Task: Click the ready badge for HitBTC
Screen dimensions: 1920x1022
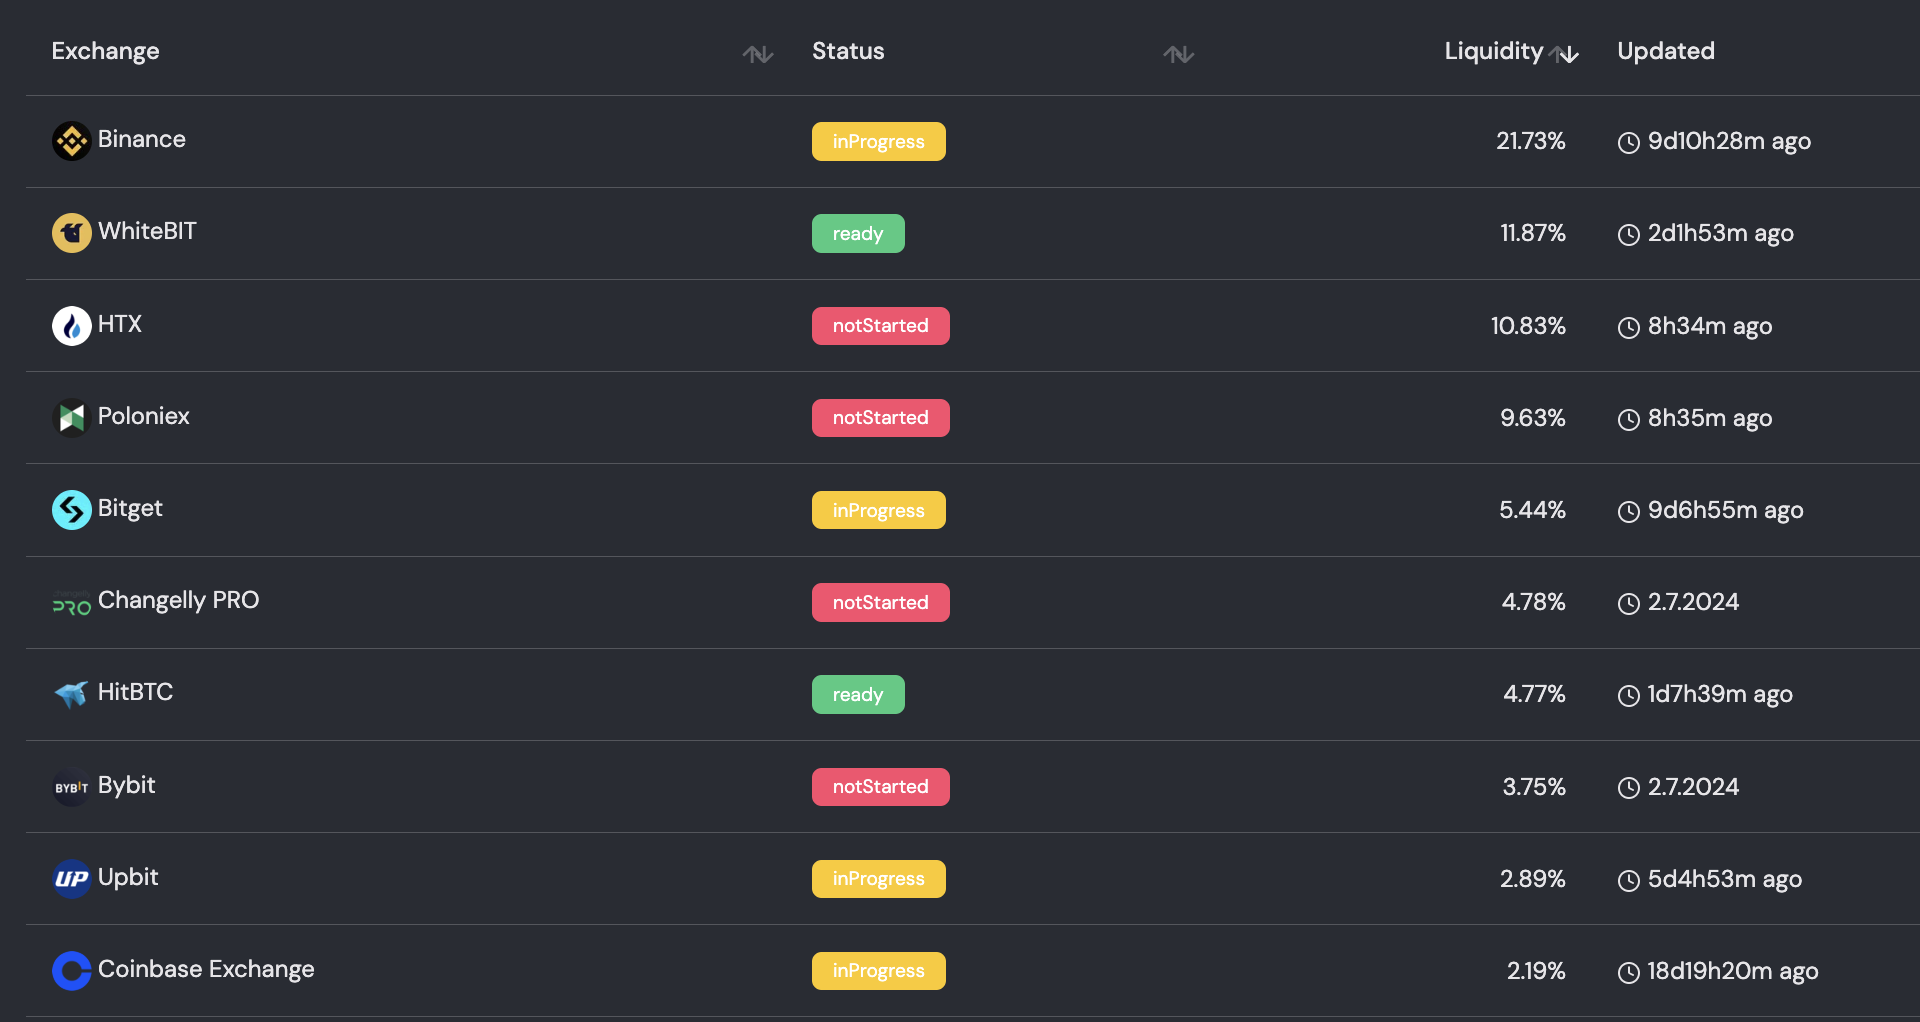Action: coord(858,694)
